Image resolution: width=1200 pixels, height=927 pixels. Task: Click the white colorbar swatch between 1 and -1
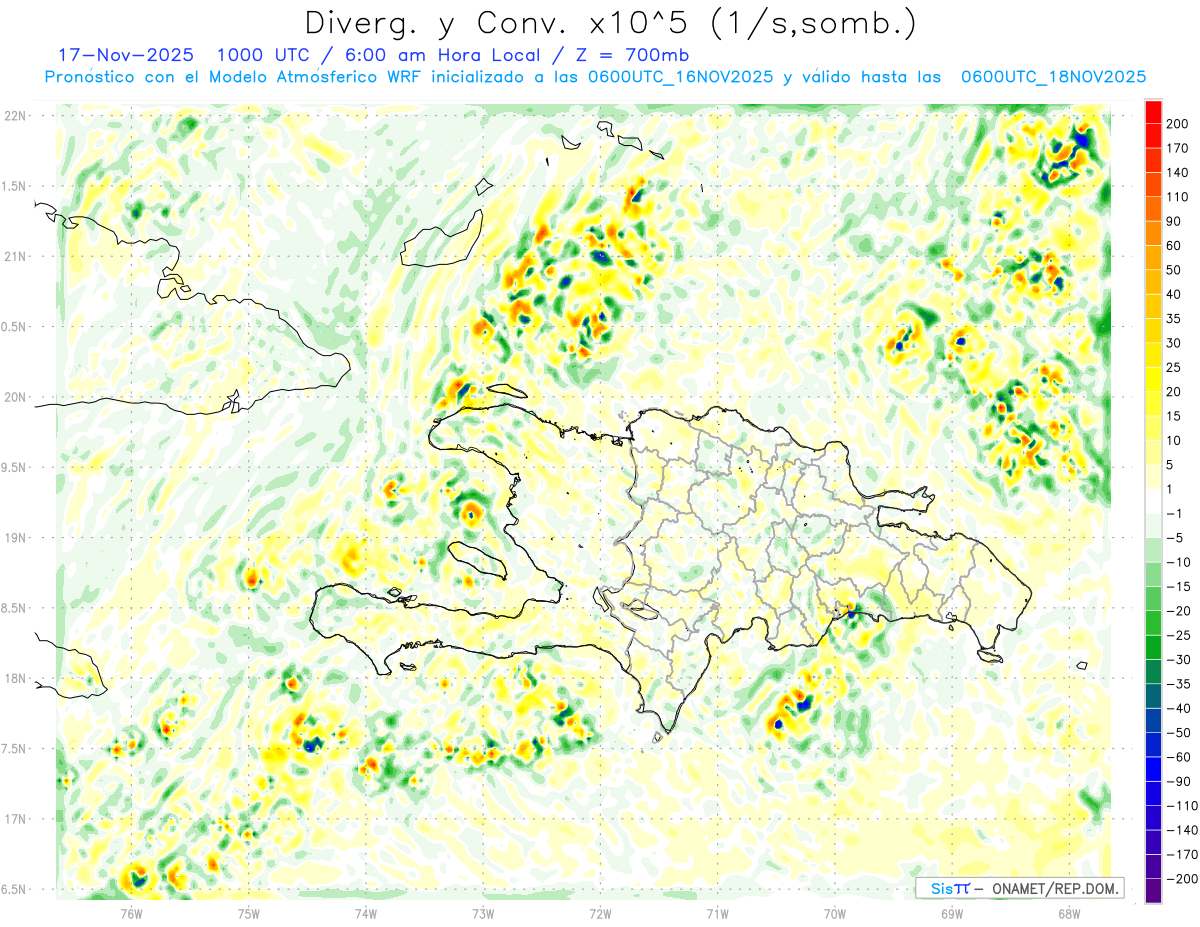point(1153,501)
